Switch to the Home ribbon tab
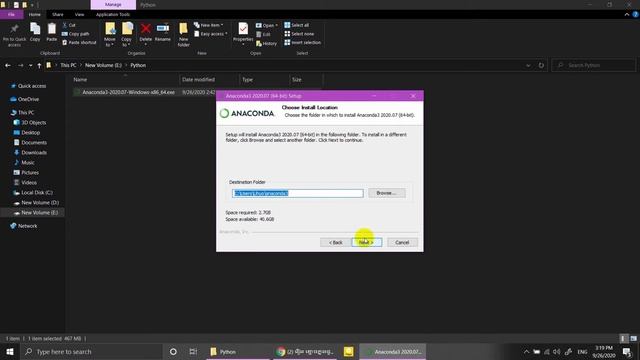This screenshot has height=360, width=640. pyautogui.click(x=35, y=15)
